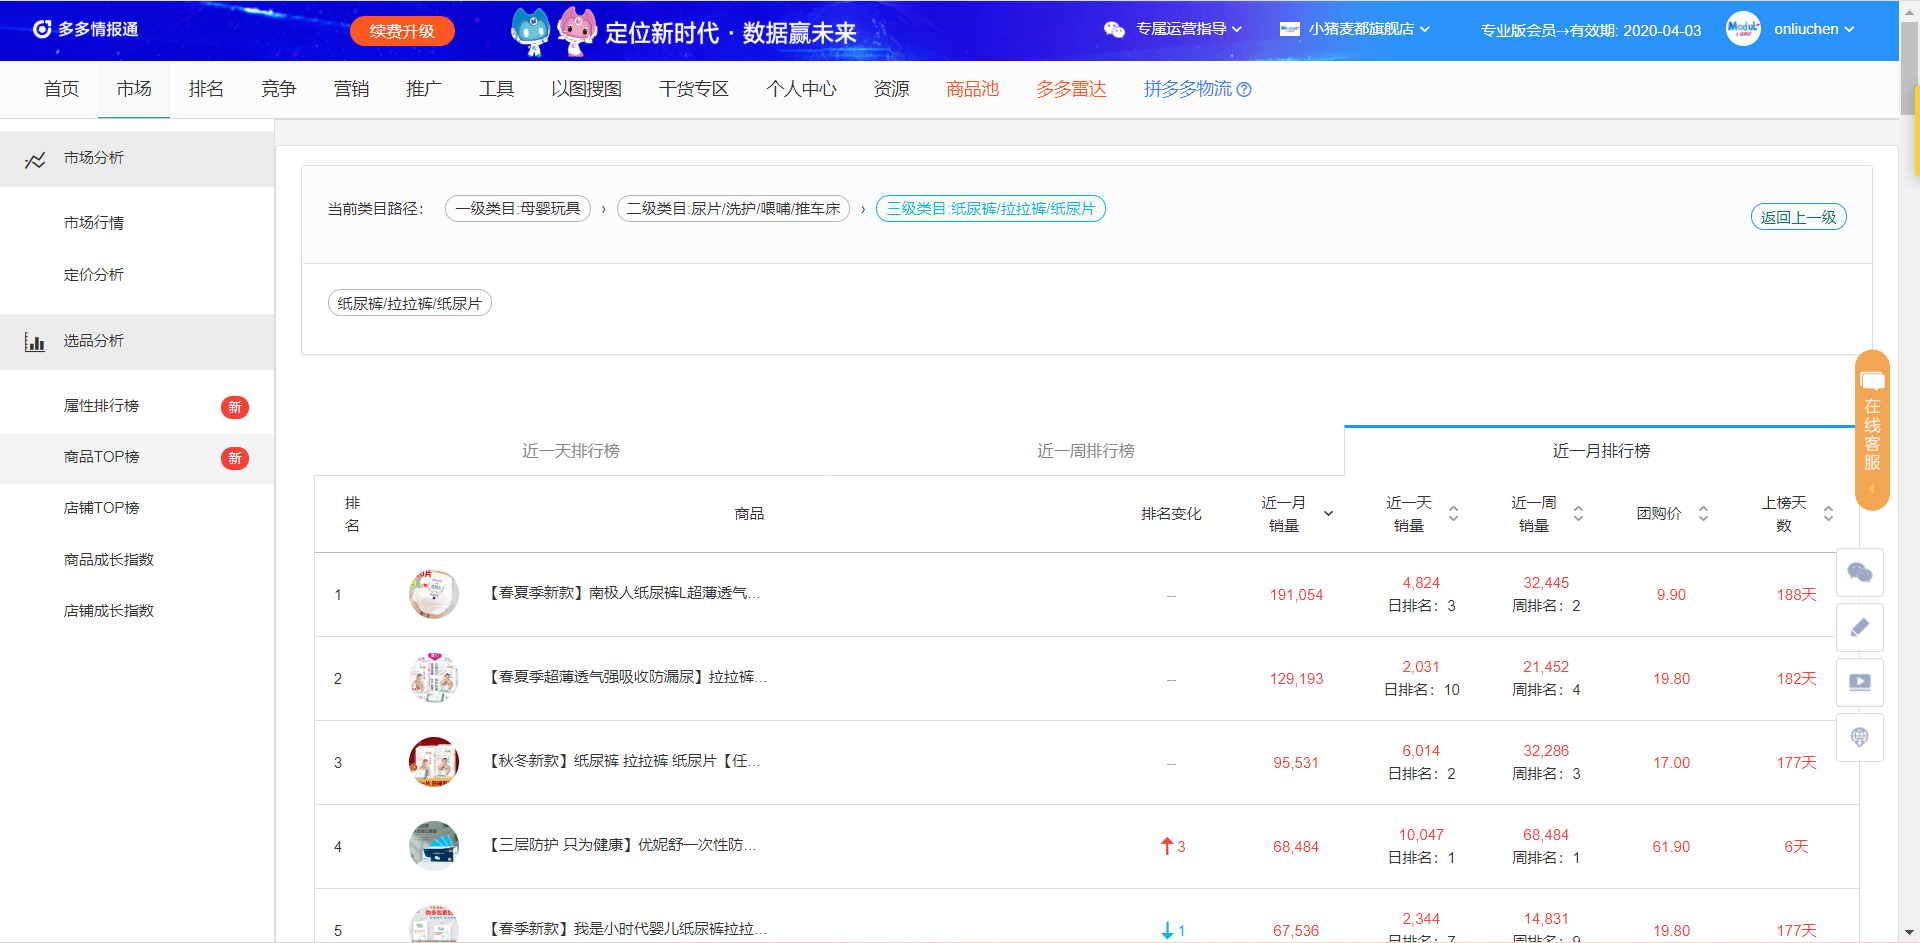Select breadcrumb 三级类目:纸尿裤/拉拉裤/纸尿片
This screenshot has height=943, width=1920.
click(x=990, y=209)
